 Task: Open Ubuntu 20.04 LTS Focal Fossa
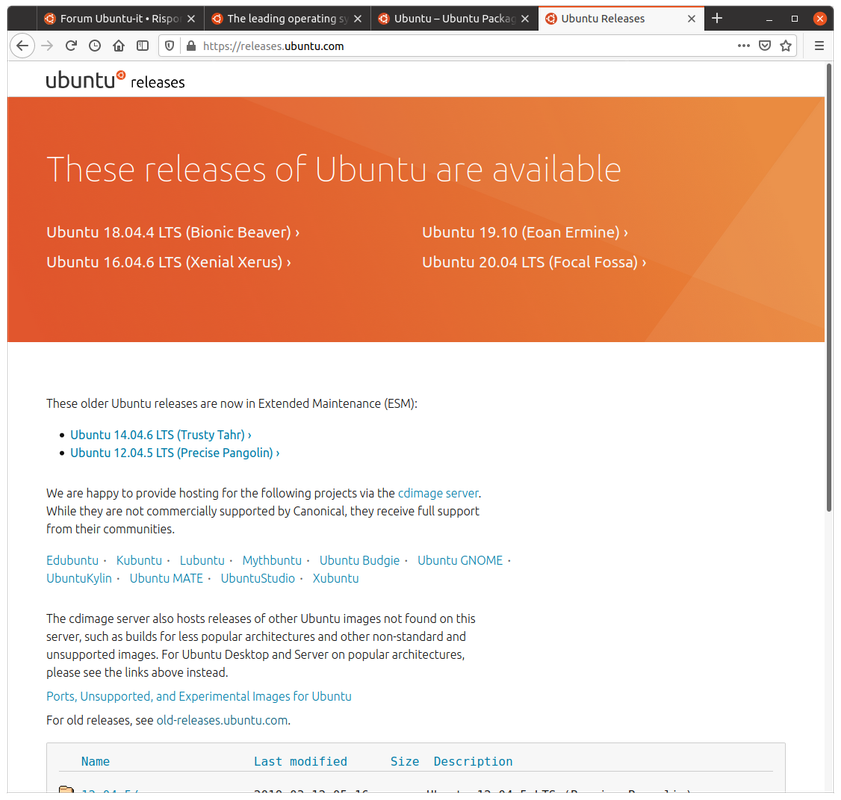[534, 262]
